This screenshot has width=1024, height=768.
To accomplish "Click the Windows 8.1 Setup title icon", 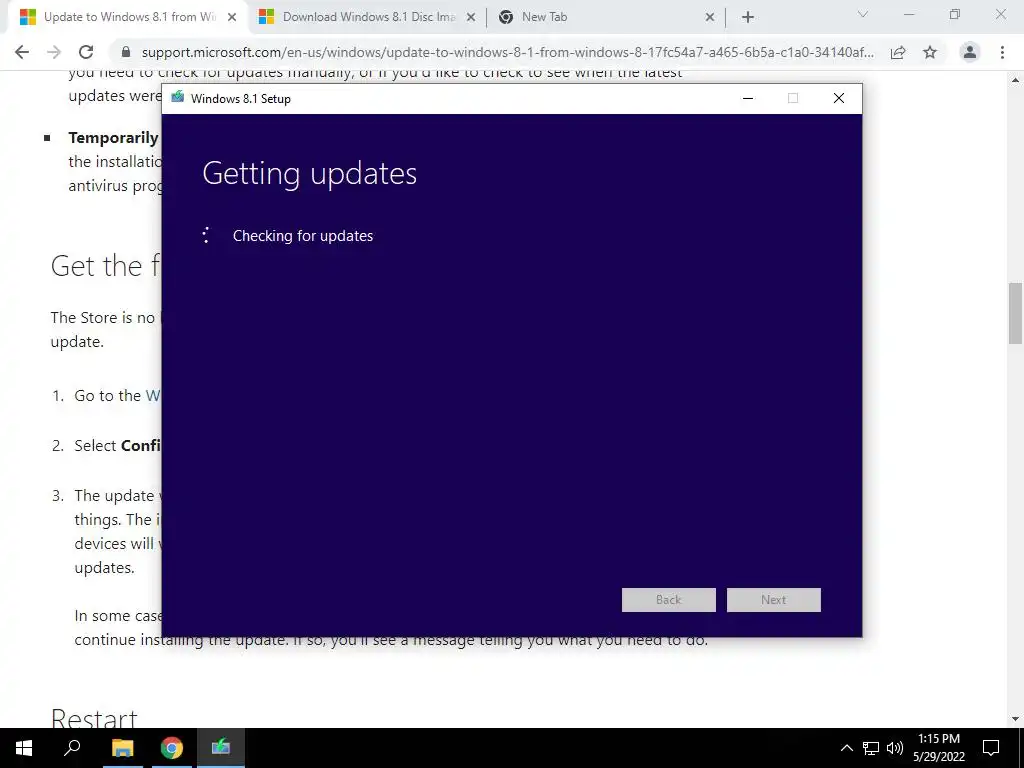I will point(177,98).
